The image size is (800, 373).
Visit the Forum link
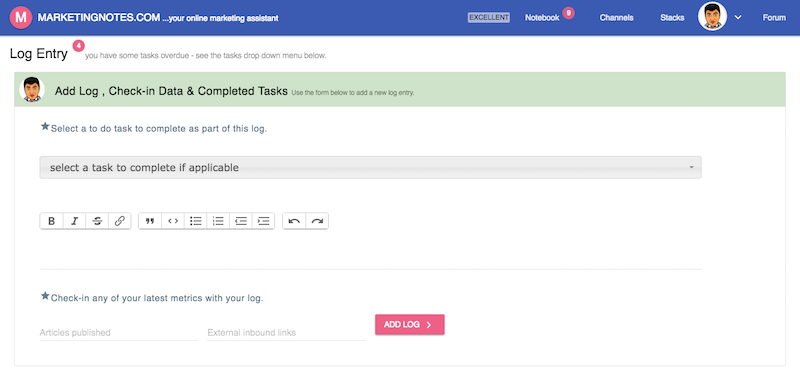pyautogui.click(x=774, y=17)
